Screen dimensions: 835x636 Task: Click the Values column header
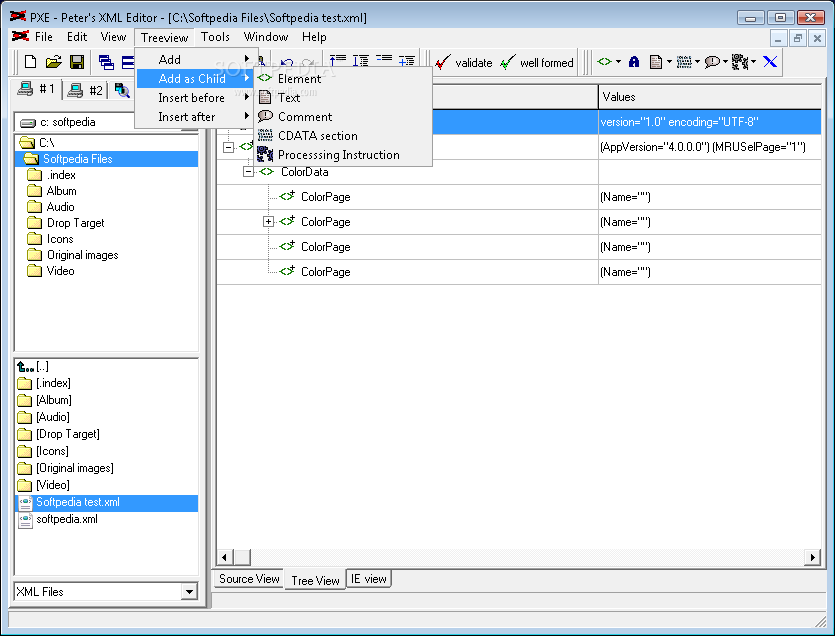point(710,97)
